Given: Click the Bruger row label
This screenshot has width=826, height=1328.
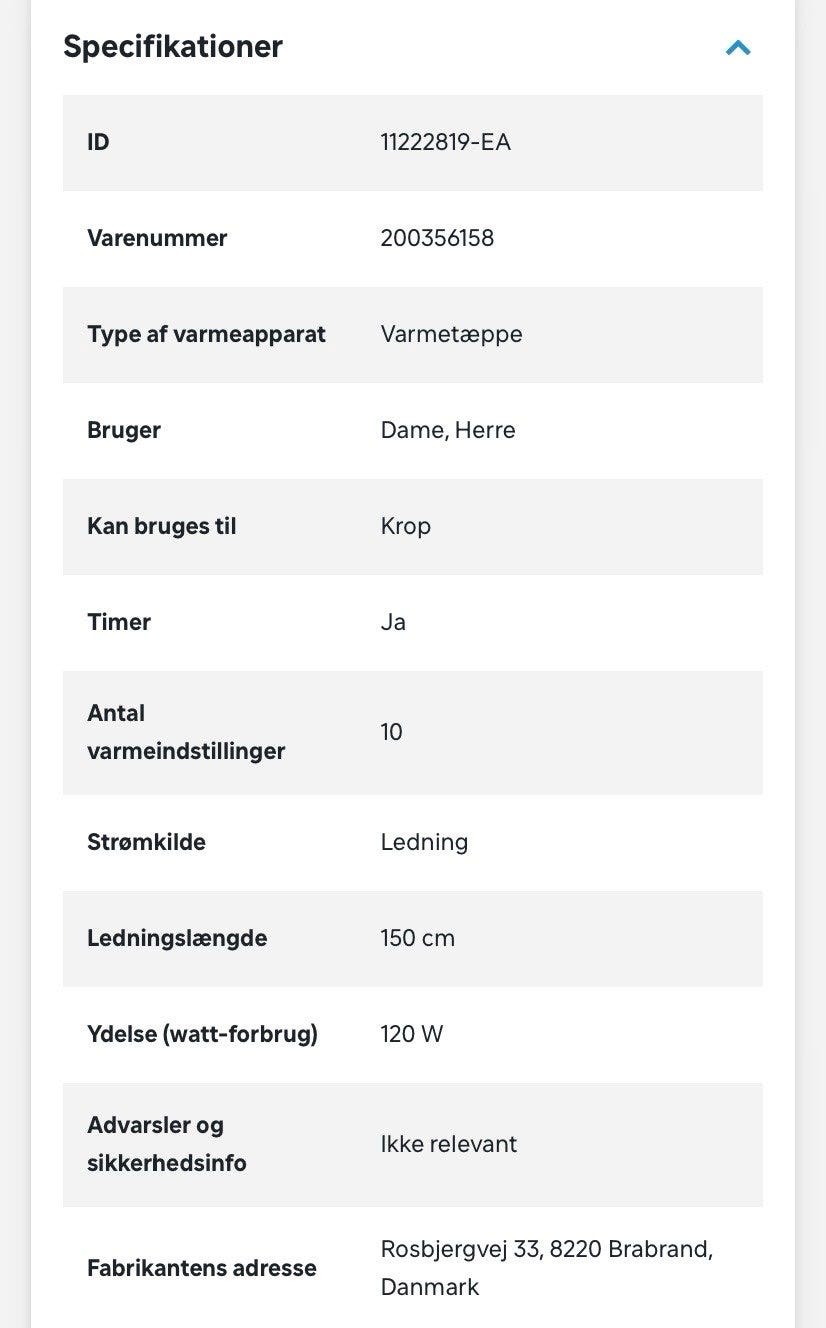Looking at the screenshot, I should pyautogui.click(x=124, y=430).
